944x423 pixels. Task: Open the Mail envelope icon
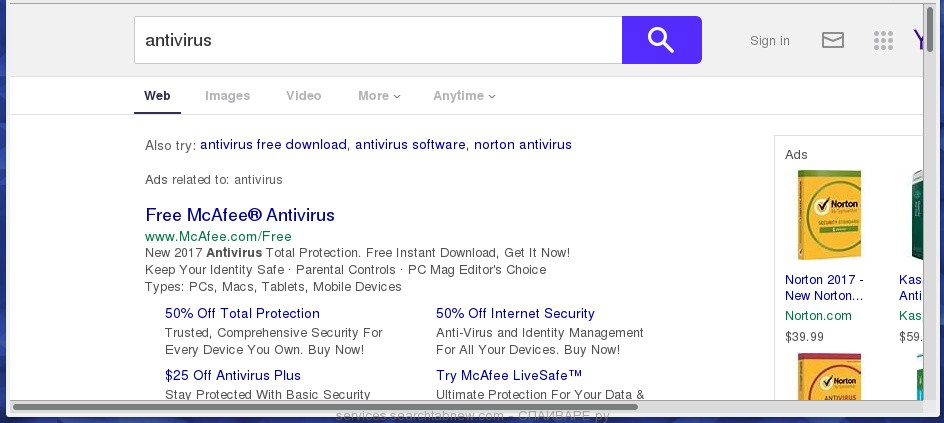point(833,40)
